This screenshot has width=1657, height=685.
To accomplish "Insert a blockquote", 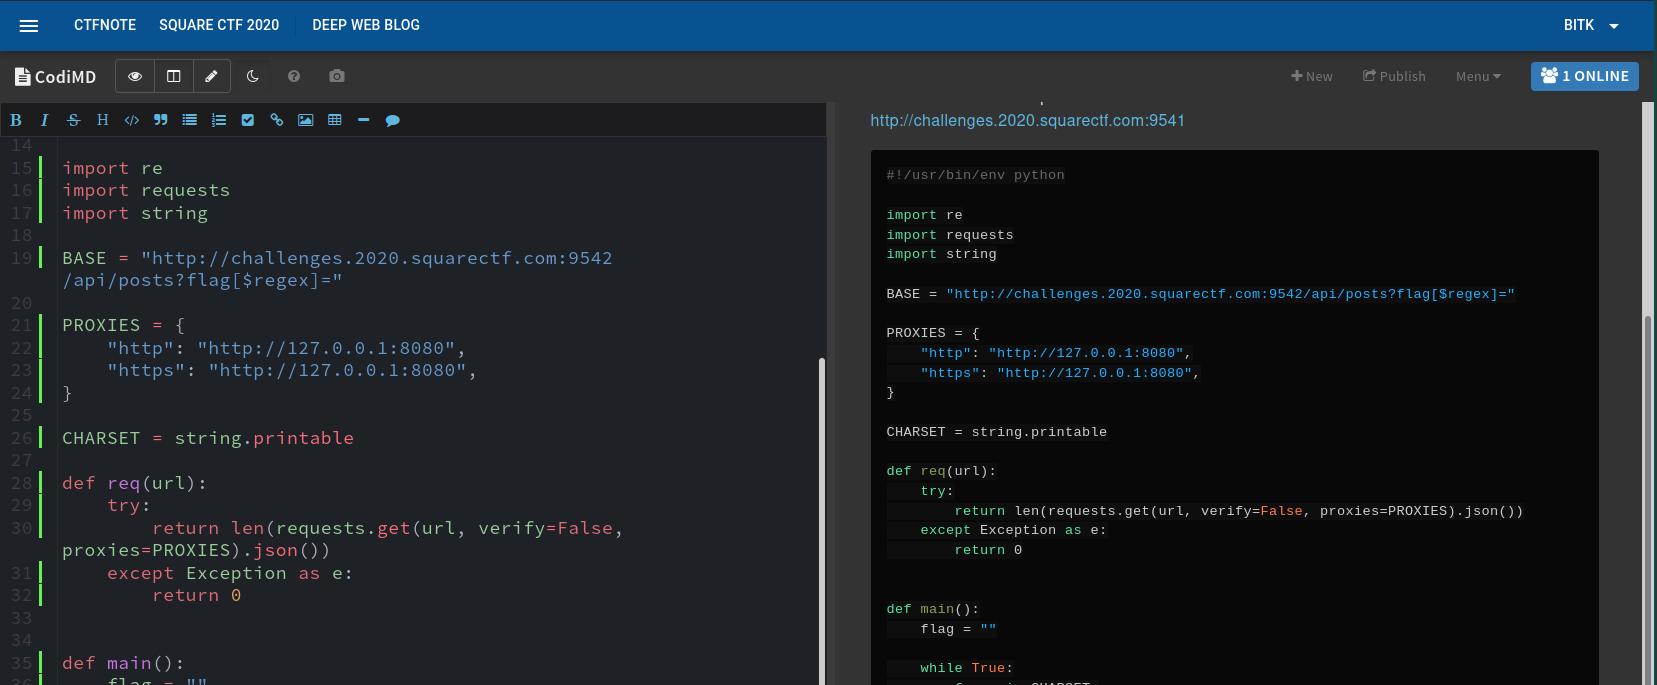I will click(x=160, y=120).
